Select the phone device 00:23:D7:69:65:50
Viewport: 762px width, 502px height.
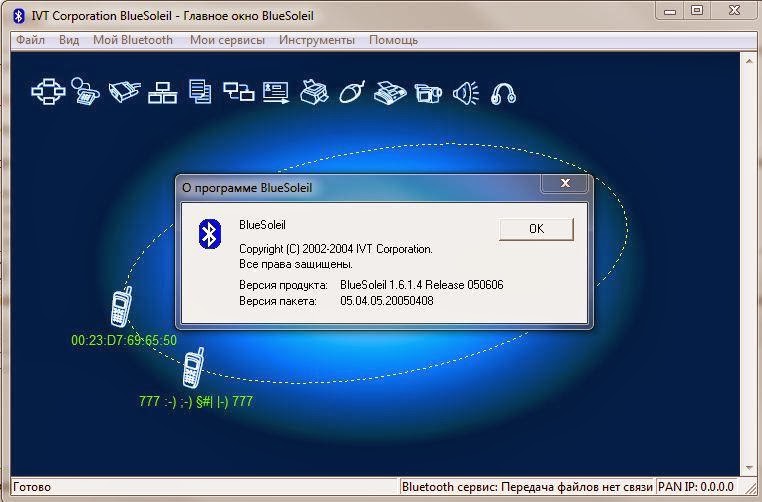[x=121, y=307]
